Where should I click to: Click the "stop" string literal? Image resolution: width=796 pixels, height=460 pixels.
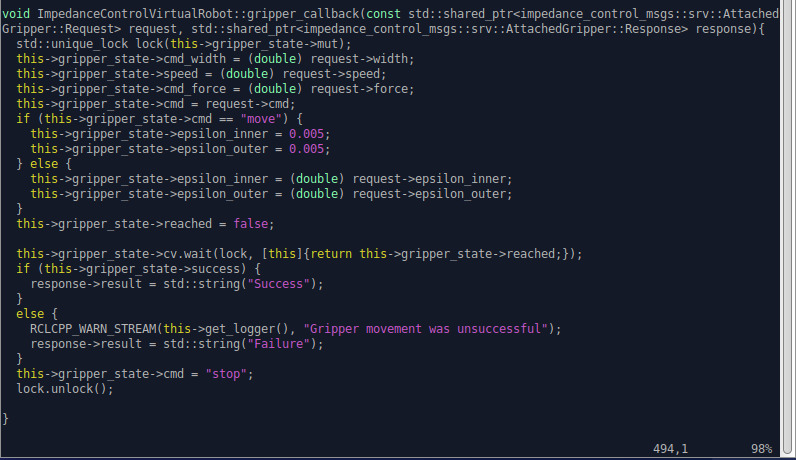click(x=228, y=373)
